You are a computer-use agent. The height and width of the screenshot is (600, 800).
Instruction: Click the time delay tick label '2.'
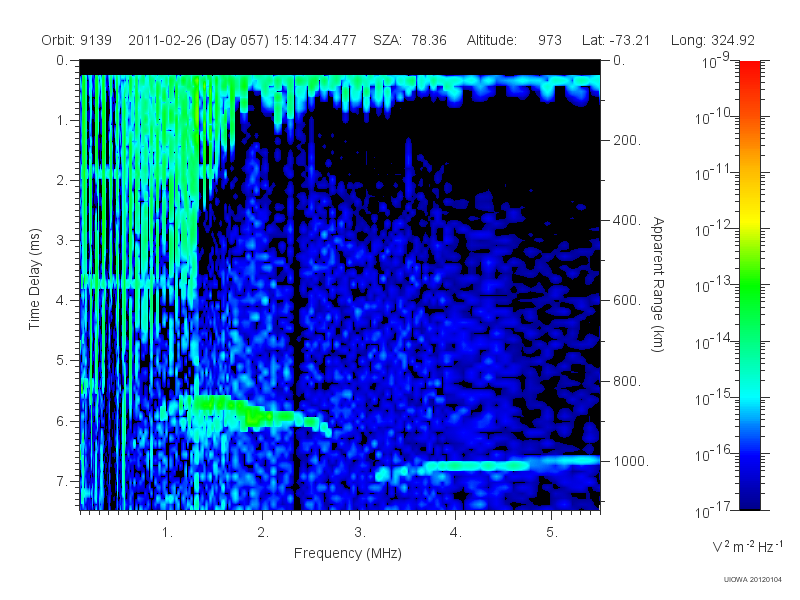62,181
